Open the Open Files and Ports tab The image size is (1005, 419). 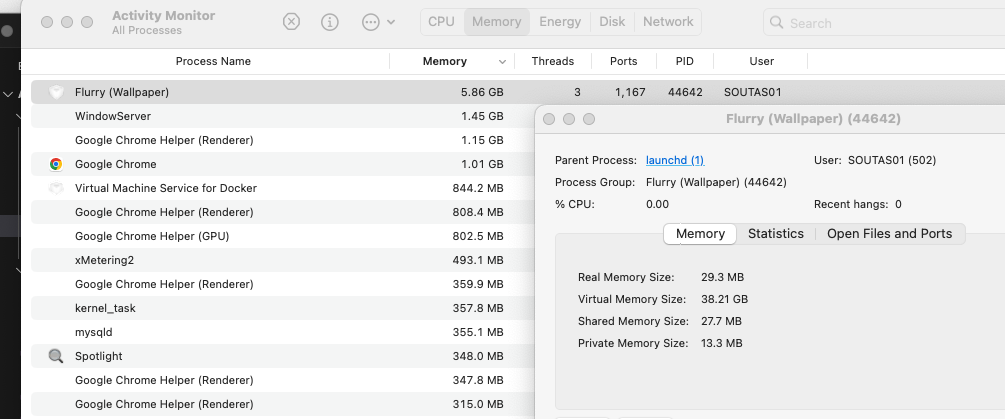[x=889, y=234]
